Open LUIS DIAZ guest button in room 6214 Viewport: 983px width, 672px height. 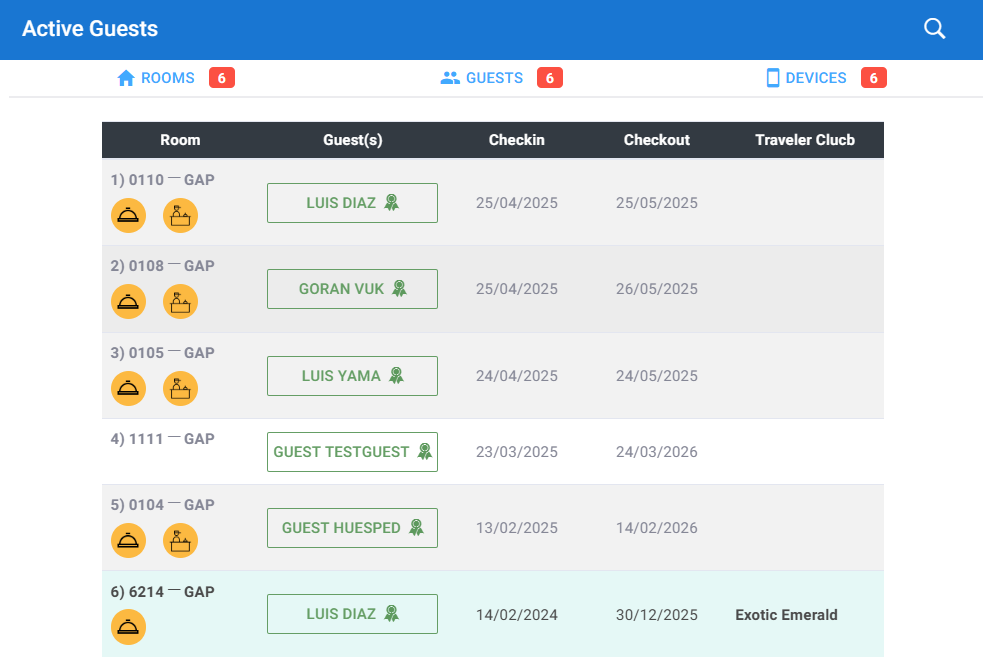click(352, 614)
